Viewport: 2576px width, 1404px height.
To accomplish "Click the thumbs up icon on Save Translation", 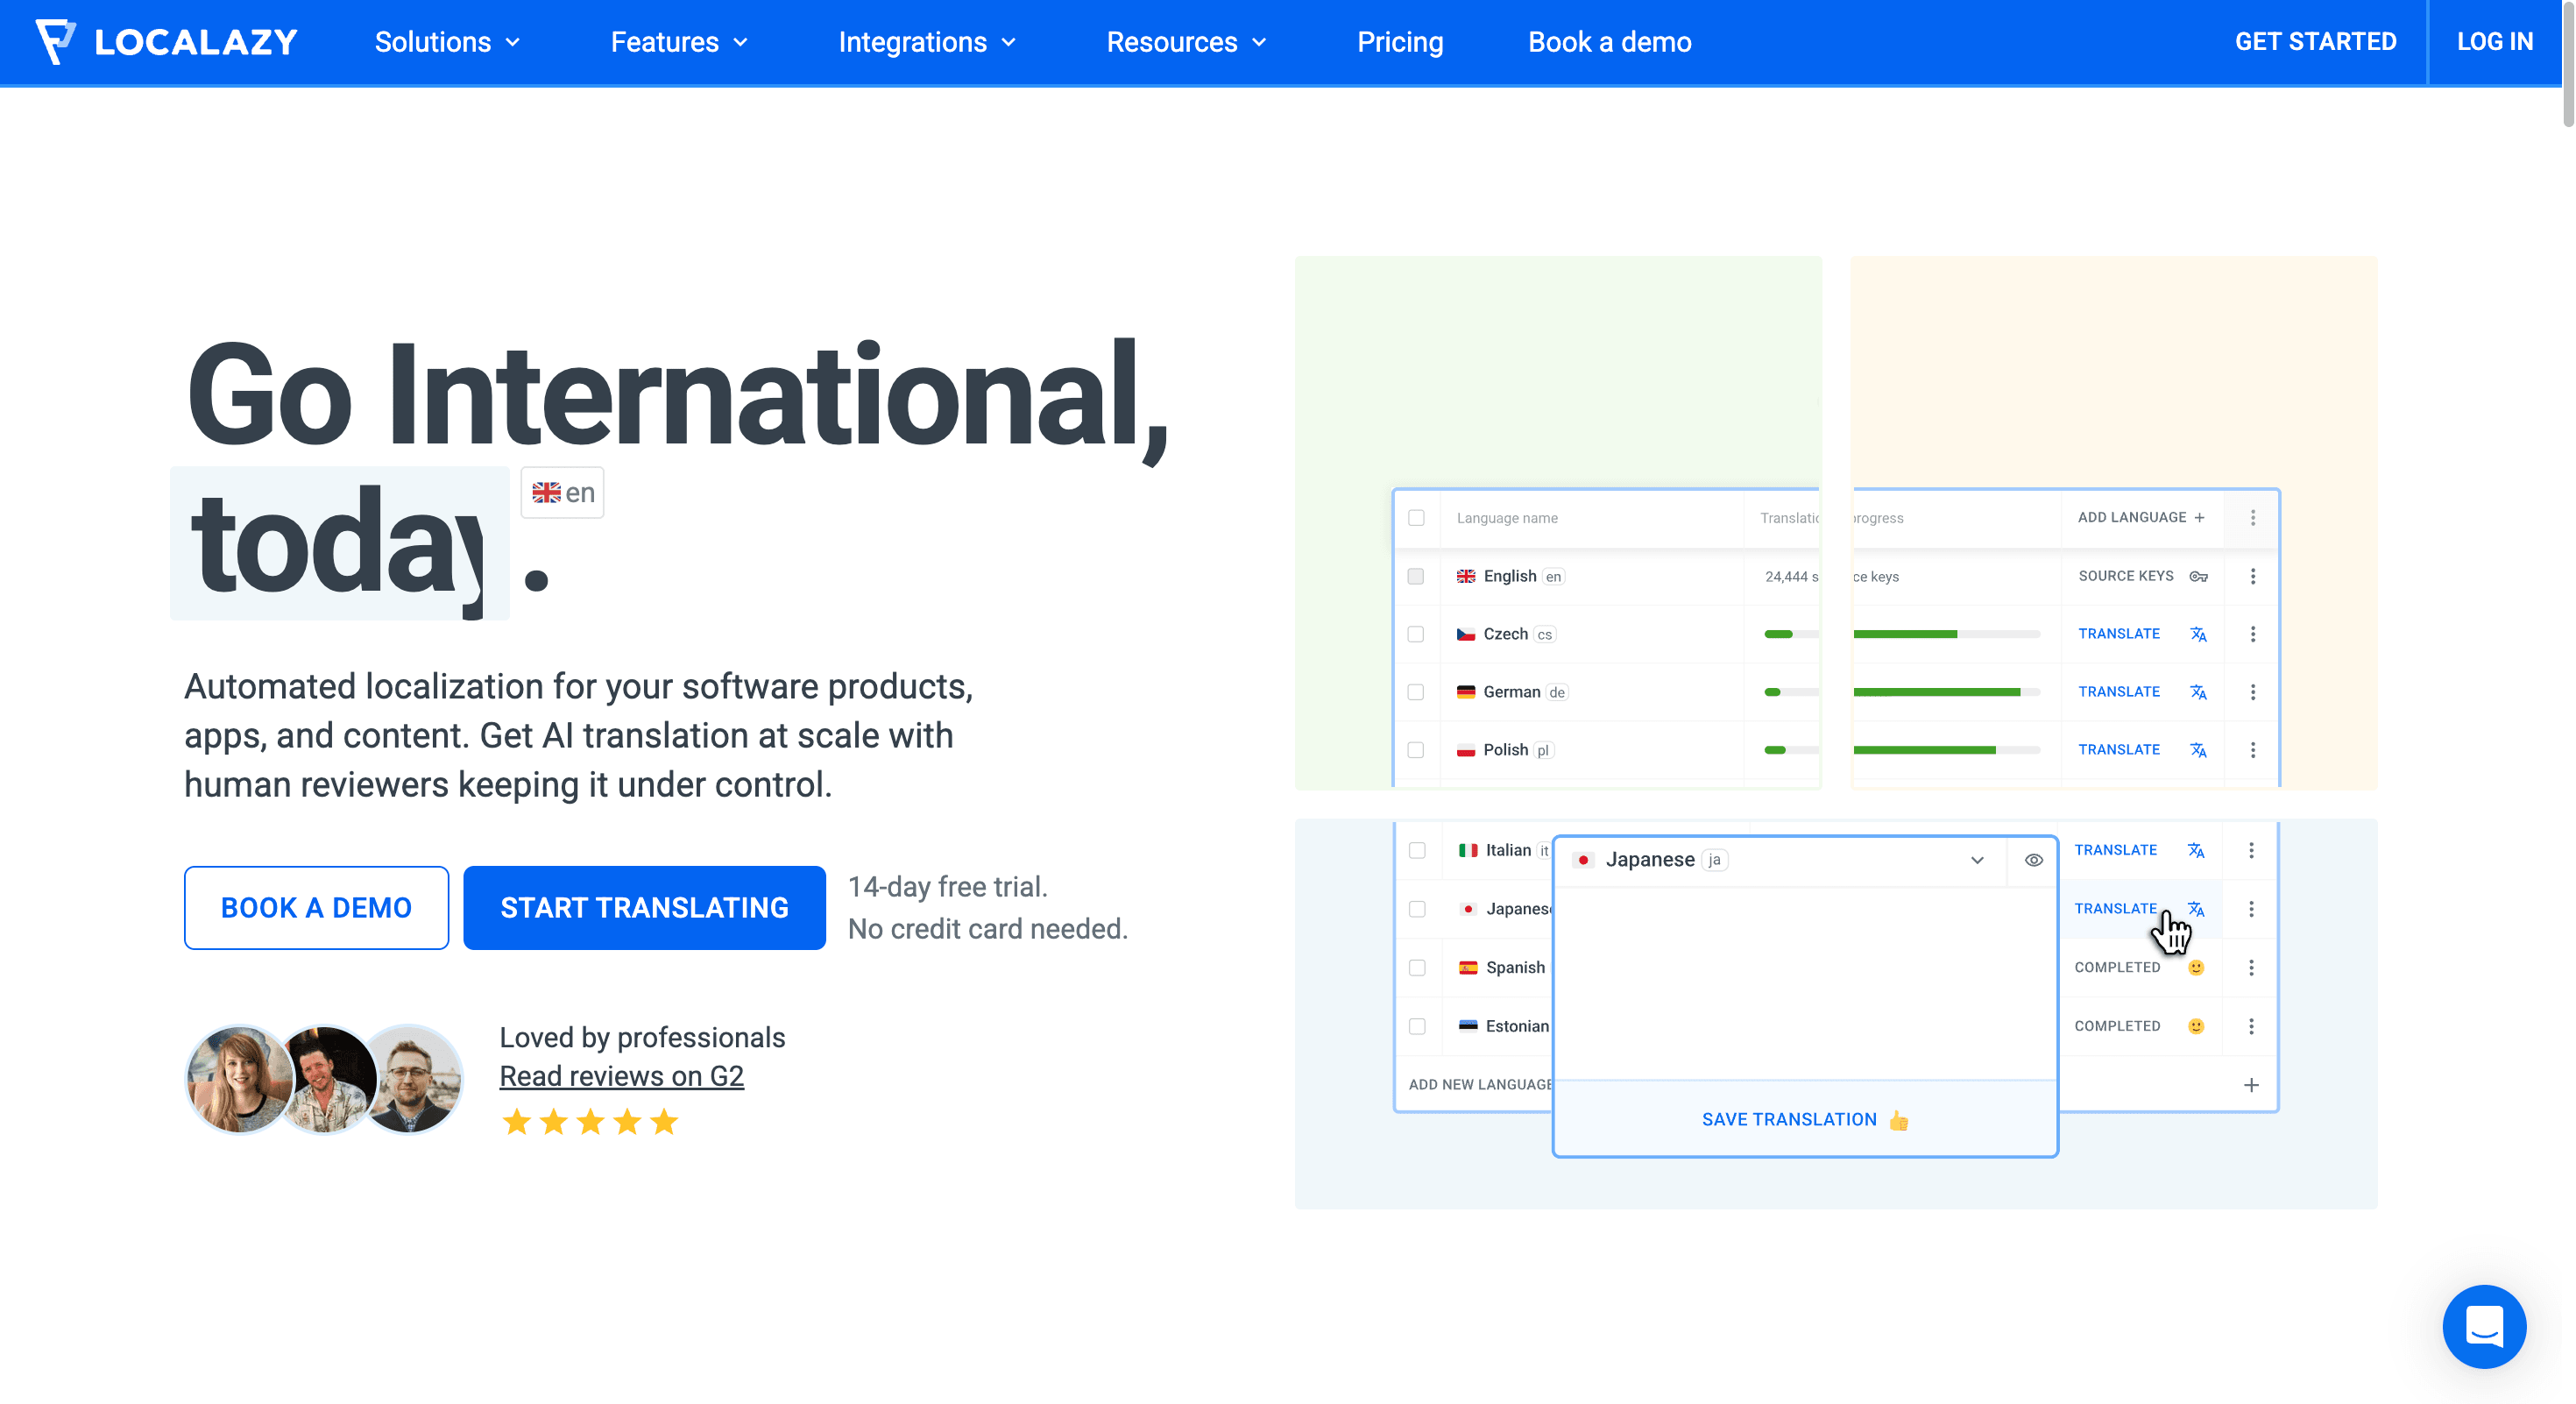I will [1899, 1120].
